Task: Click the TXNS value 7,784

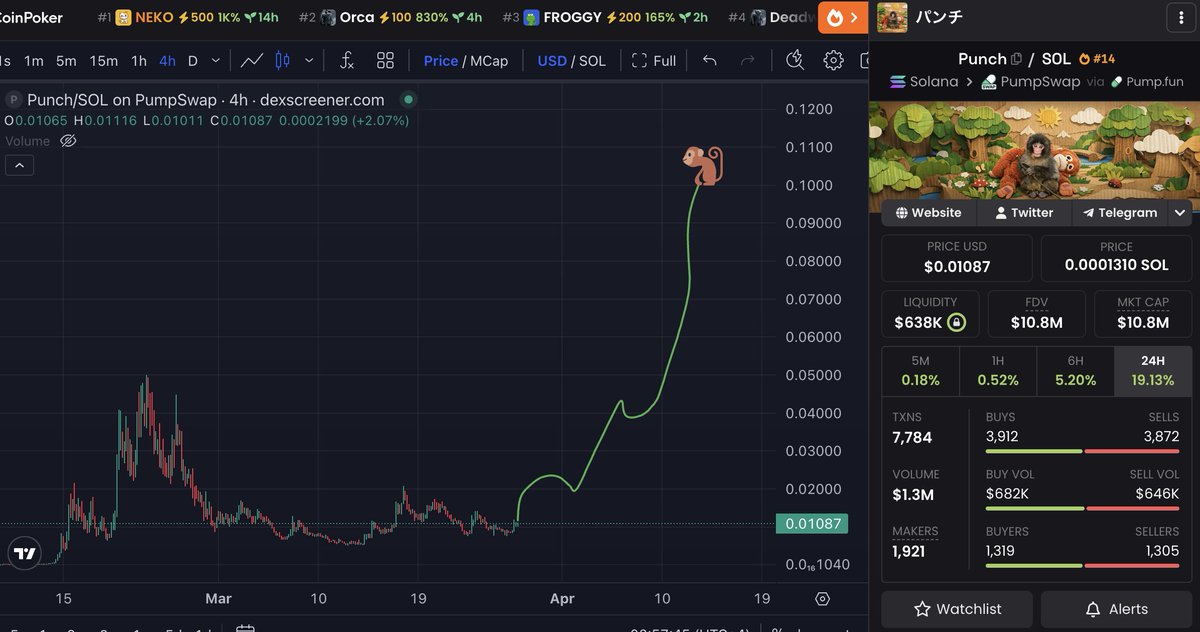Action: [x=912, y=437]
